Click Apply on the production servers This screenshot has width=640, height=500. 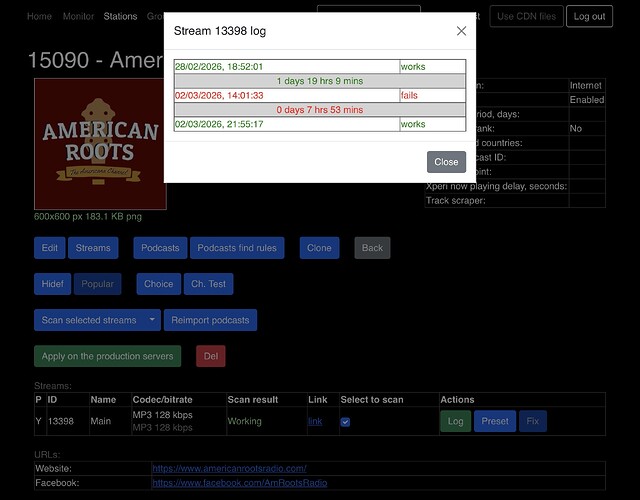(107, 356)
